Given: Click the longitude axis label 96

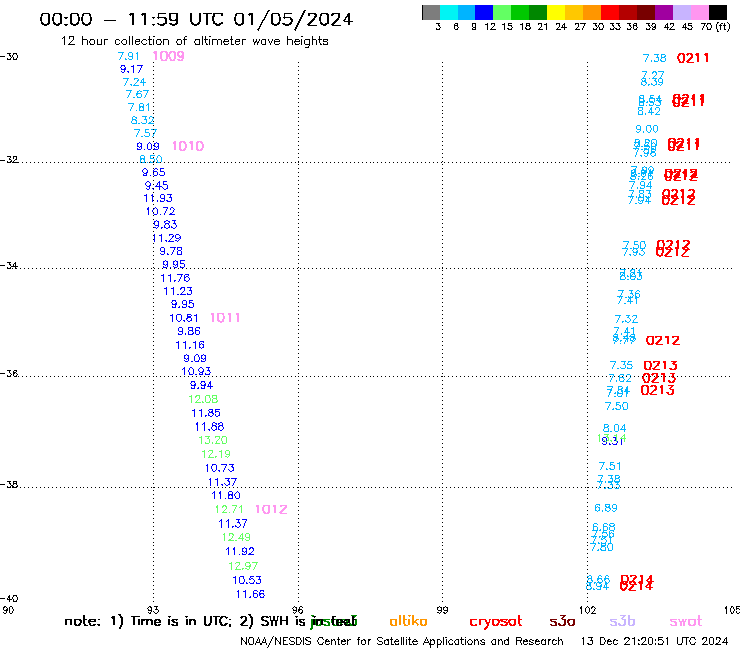Looking at the screenshot, I should [298, 609].
